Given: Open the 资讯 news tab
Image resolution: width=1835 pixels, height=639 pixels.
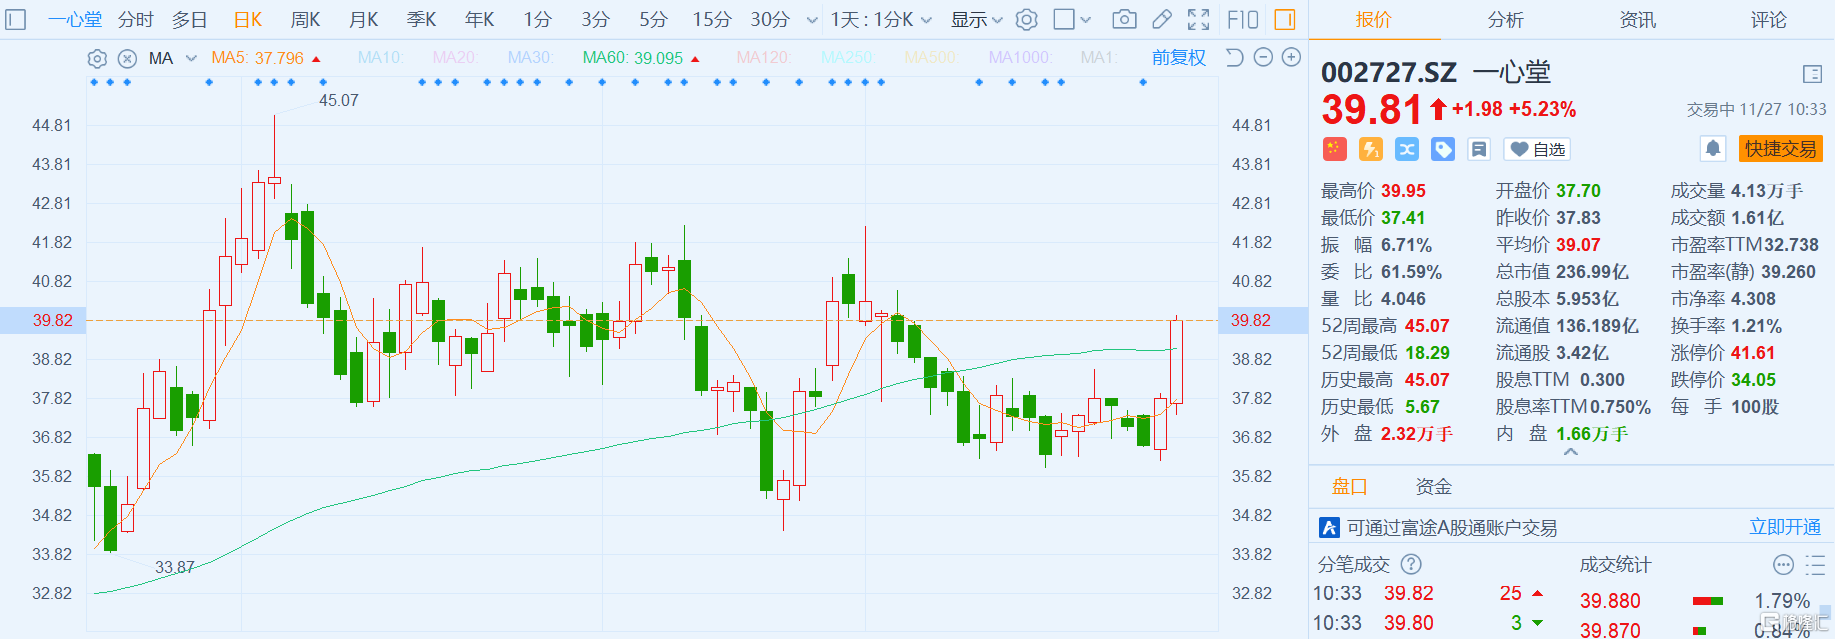Looking at the screenshot, I should (x=1637, y=19).
